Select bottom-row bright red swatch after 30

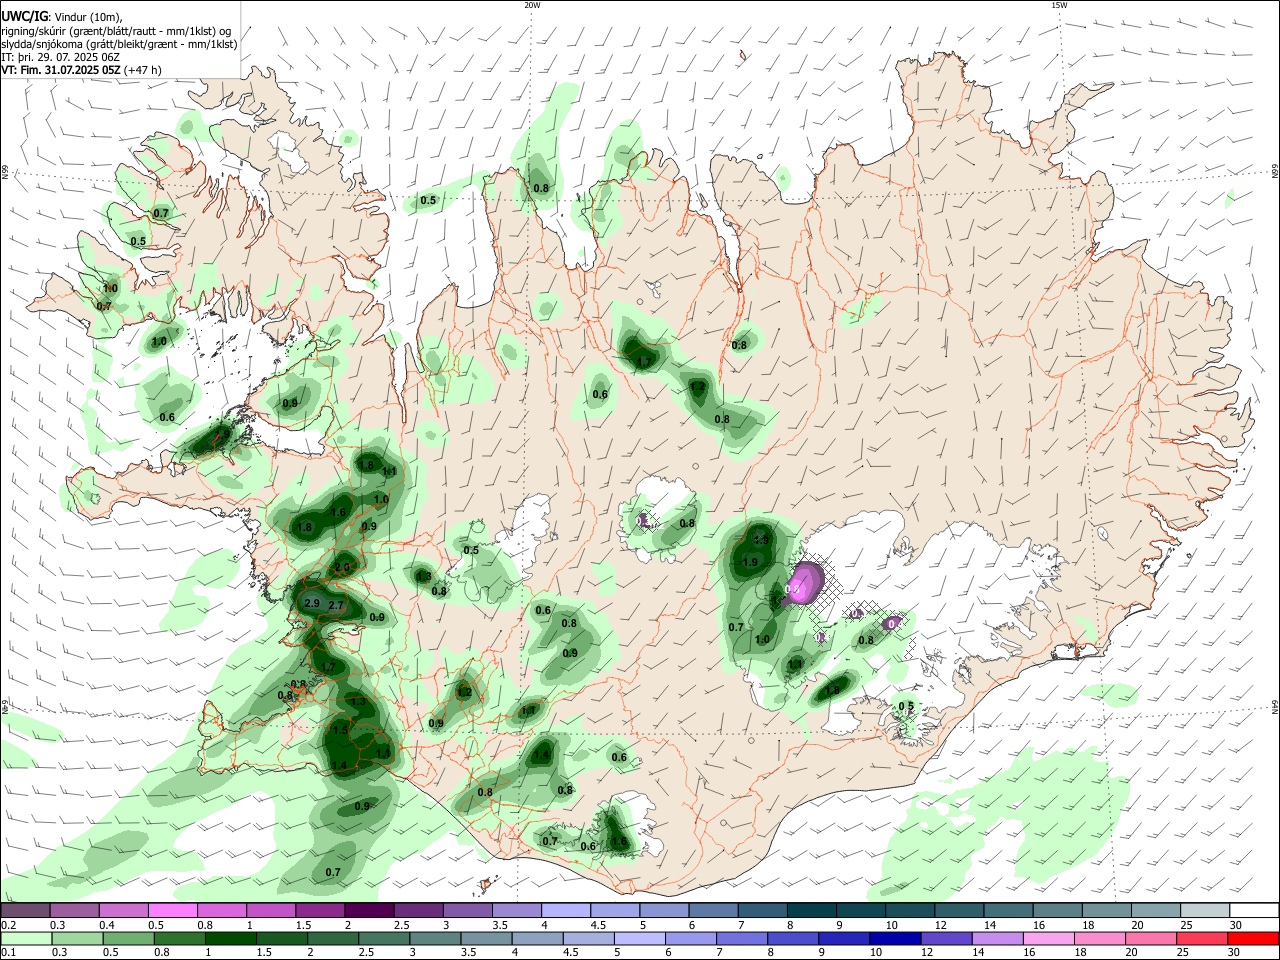click(x=1254, y=938)
